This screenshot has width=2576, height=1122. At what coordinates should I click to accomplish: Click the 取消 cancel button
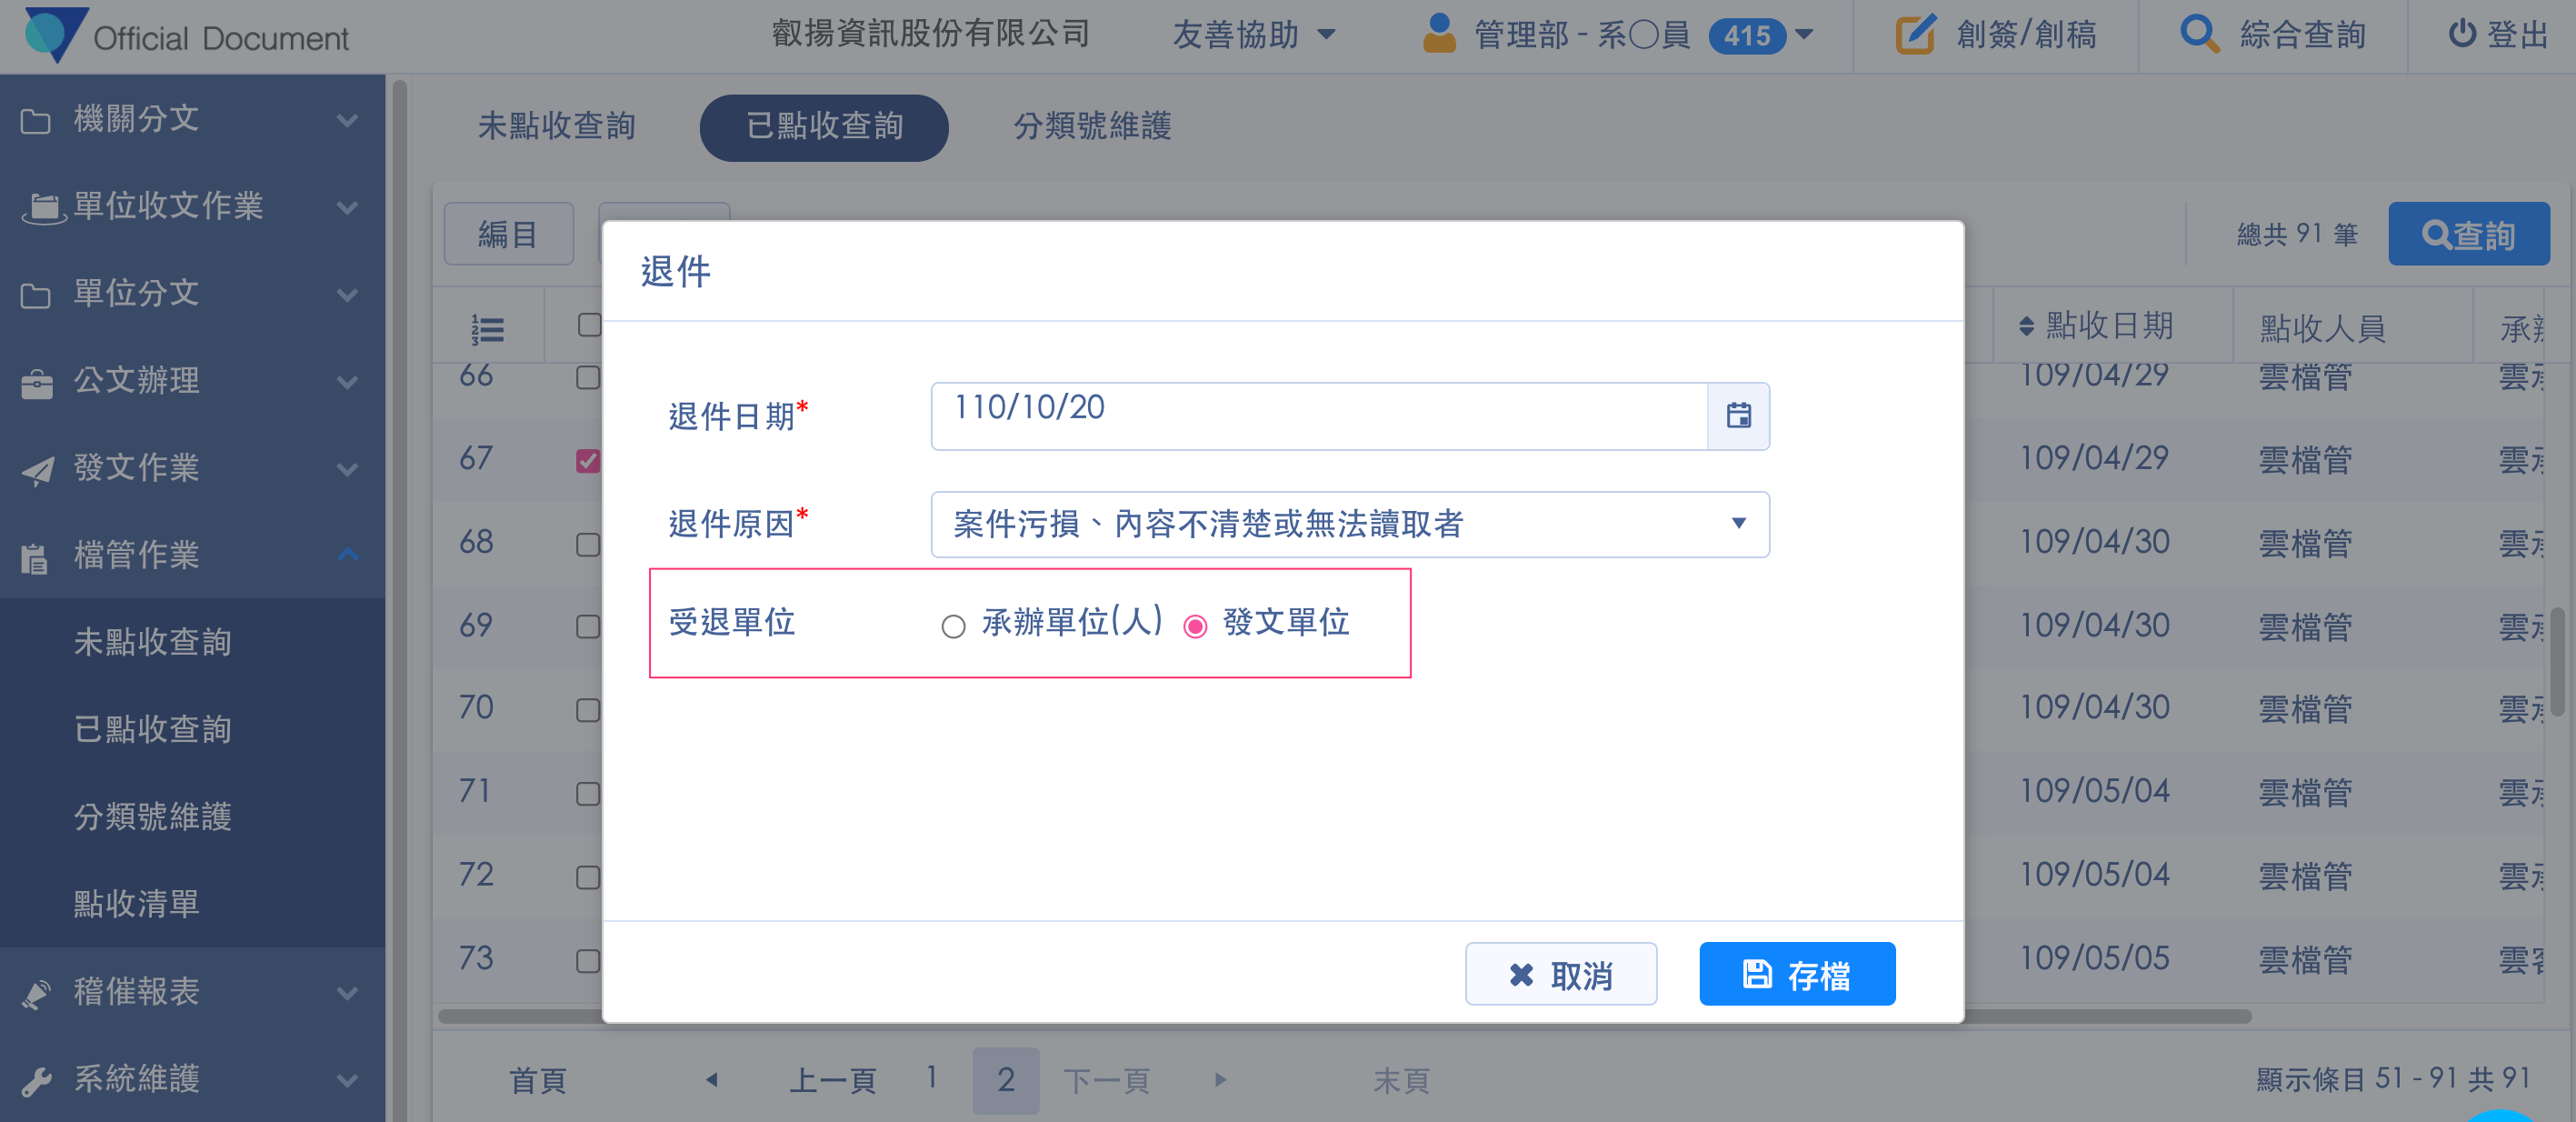coord(1560,973)
